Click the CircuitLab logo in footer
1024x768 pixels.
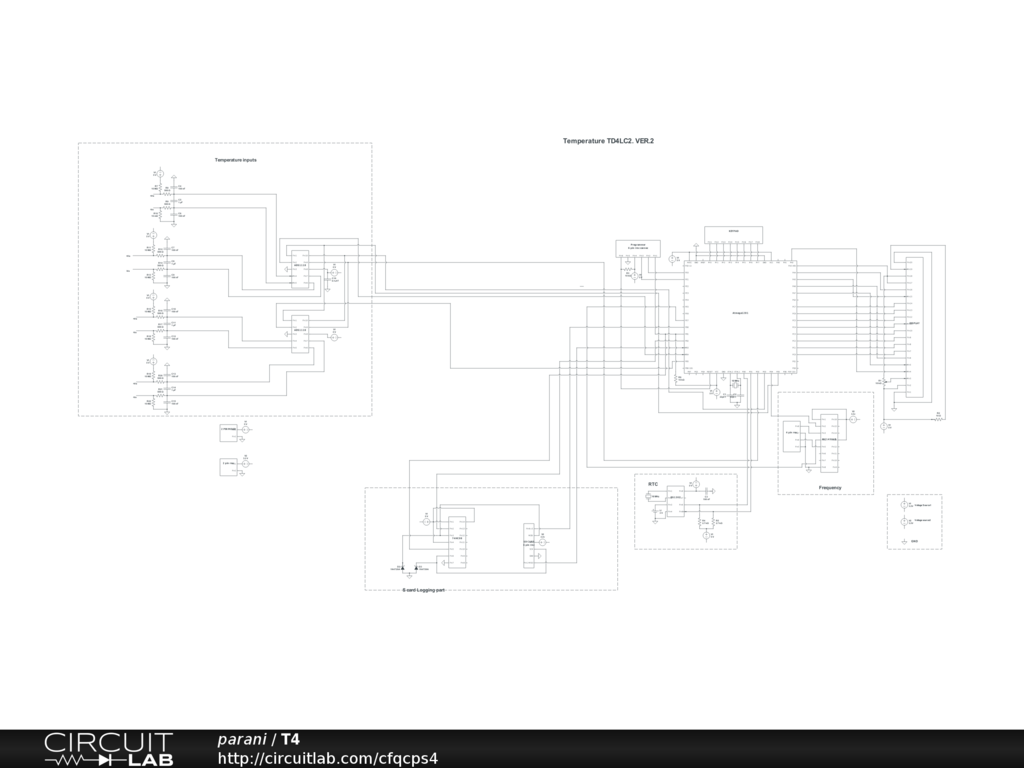pos(108,748)
